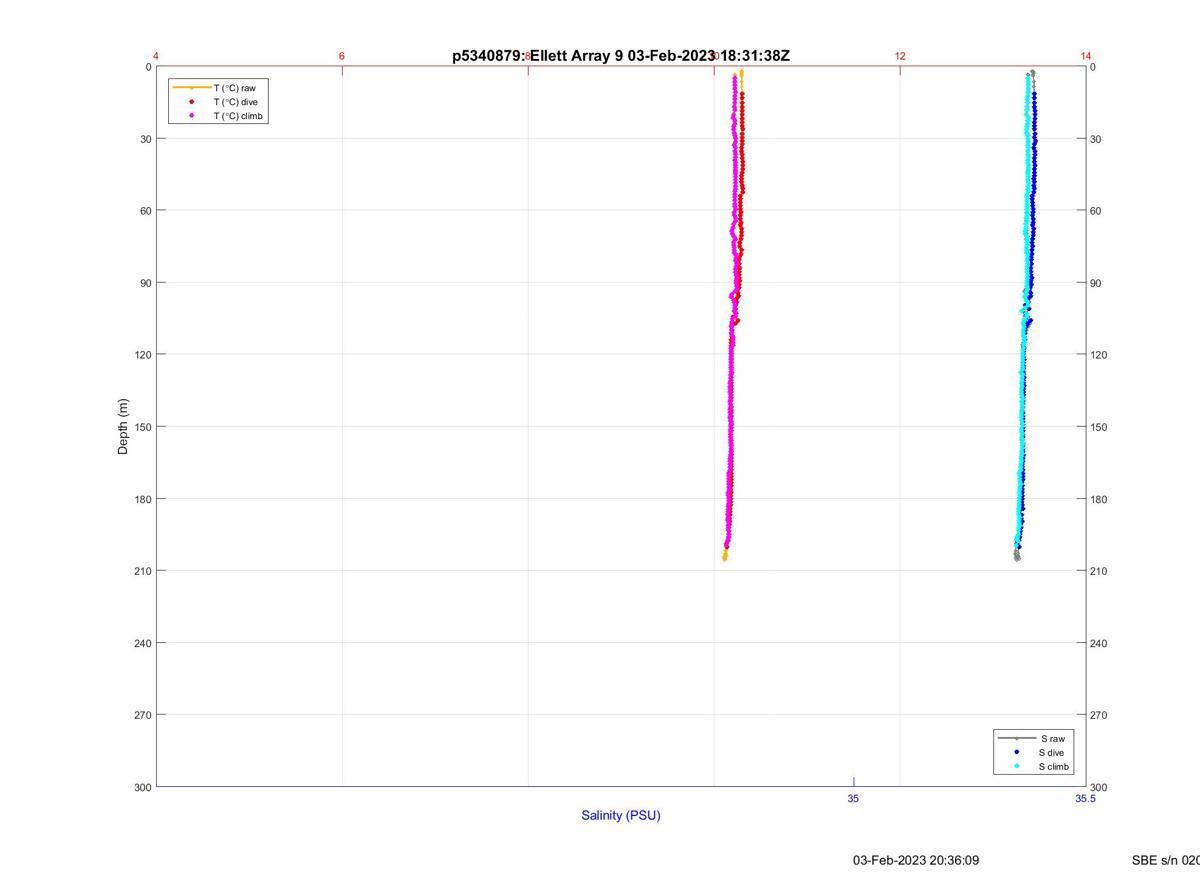
Task: Click the 120 tick on left depth axis
Action: (143, 355)
